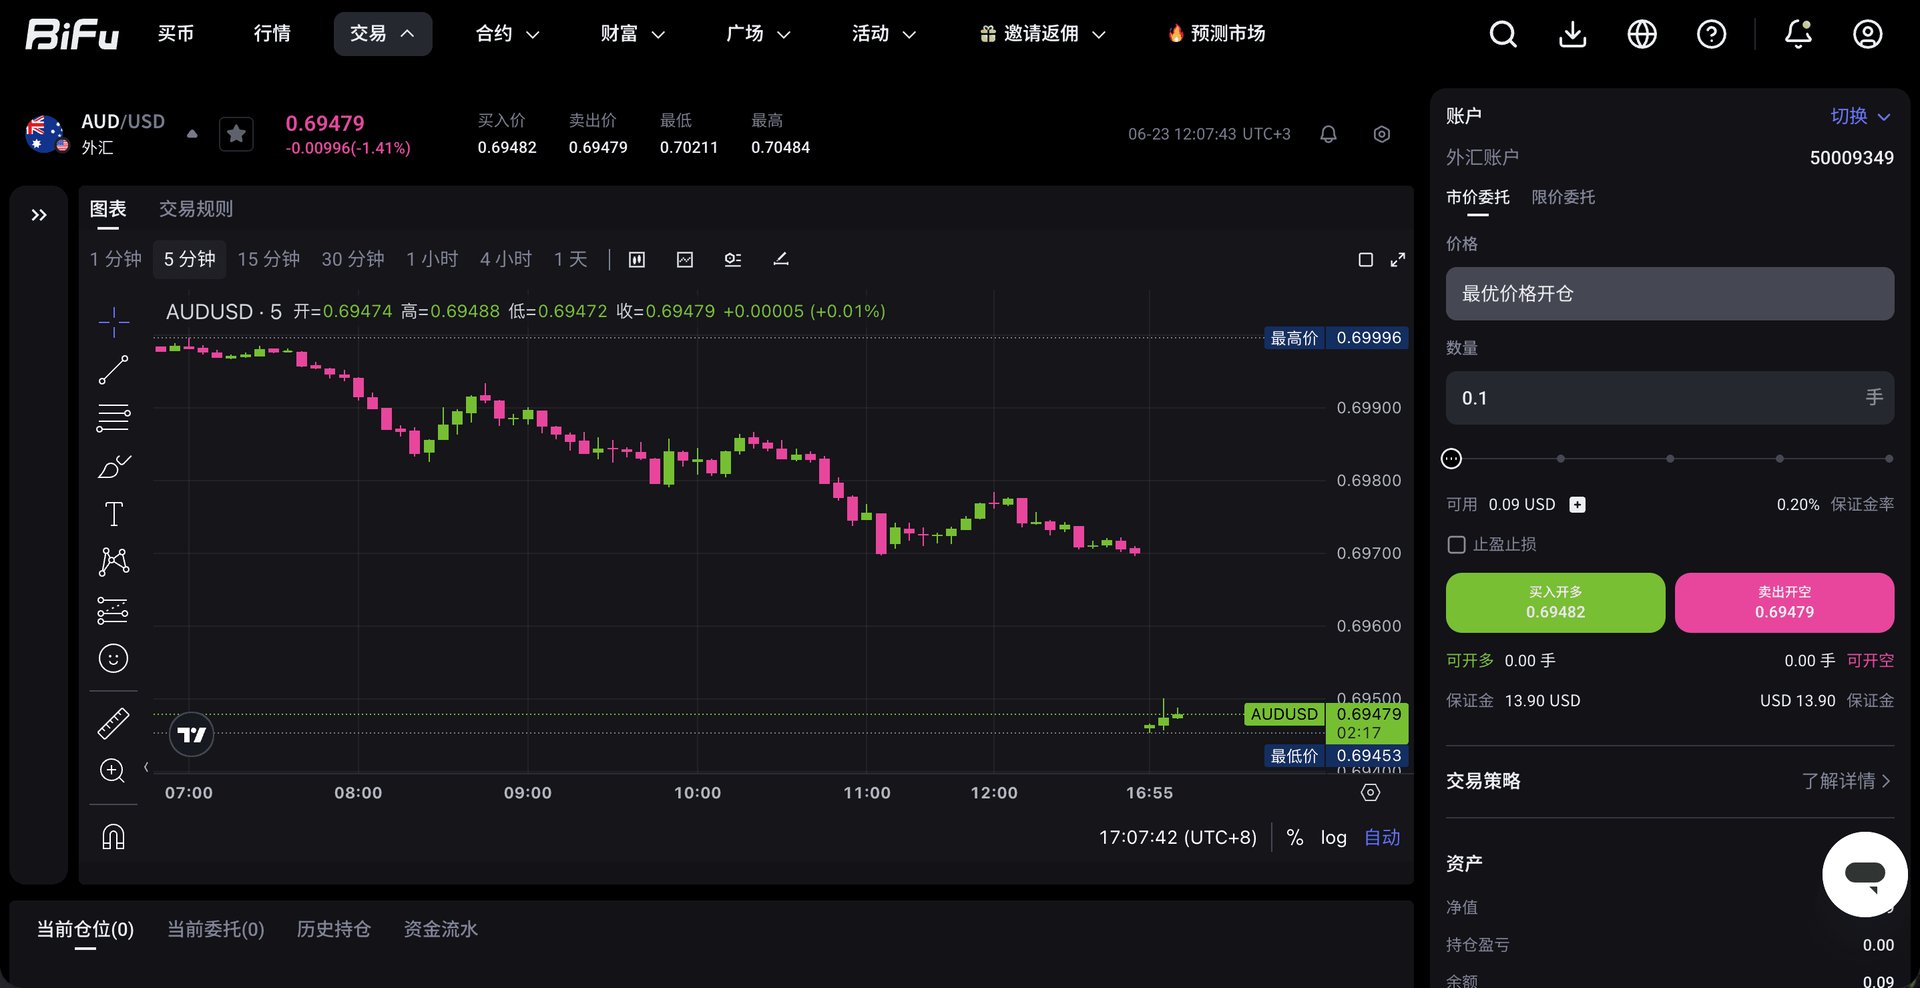
Task: Expand the AUD/USD symbol selector arrow
Action: pyautogui.click(x=192, y=134)
